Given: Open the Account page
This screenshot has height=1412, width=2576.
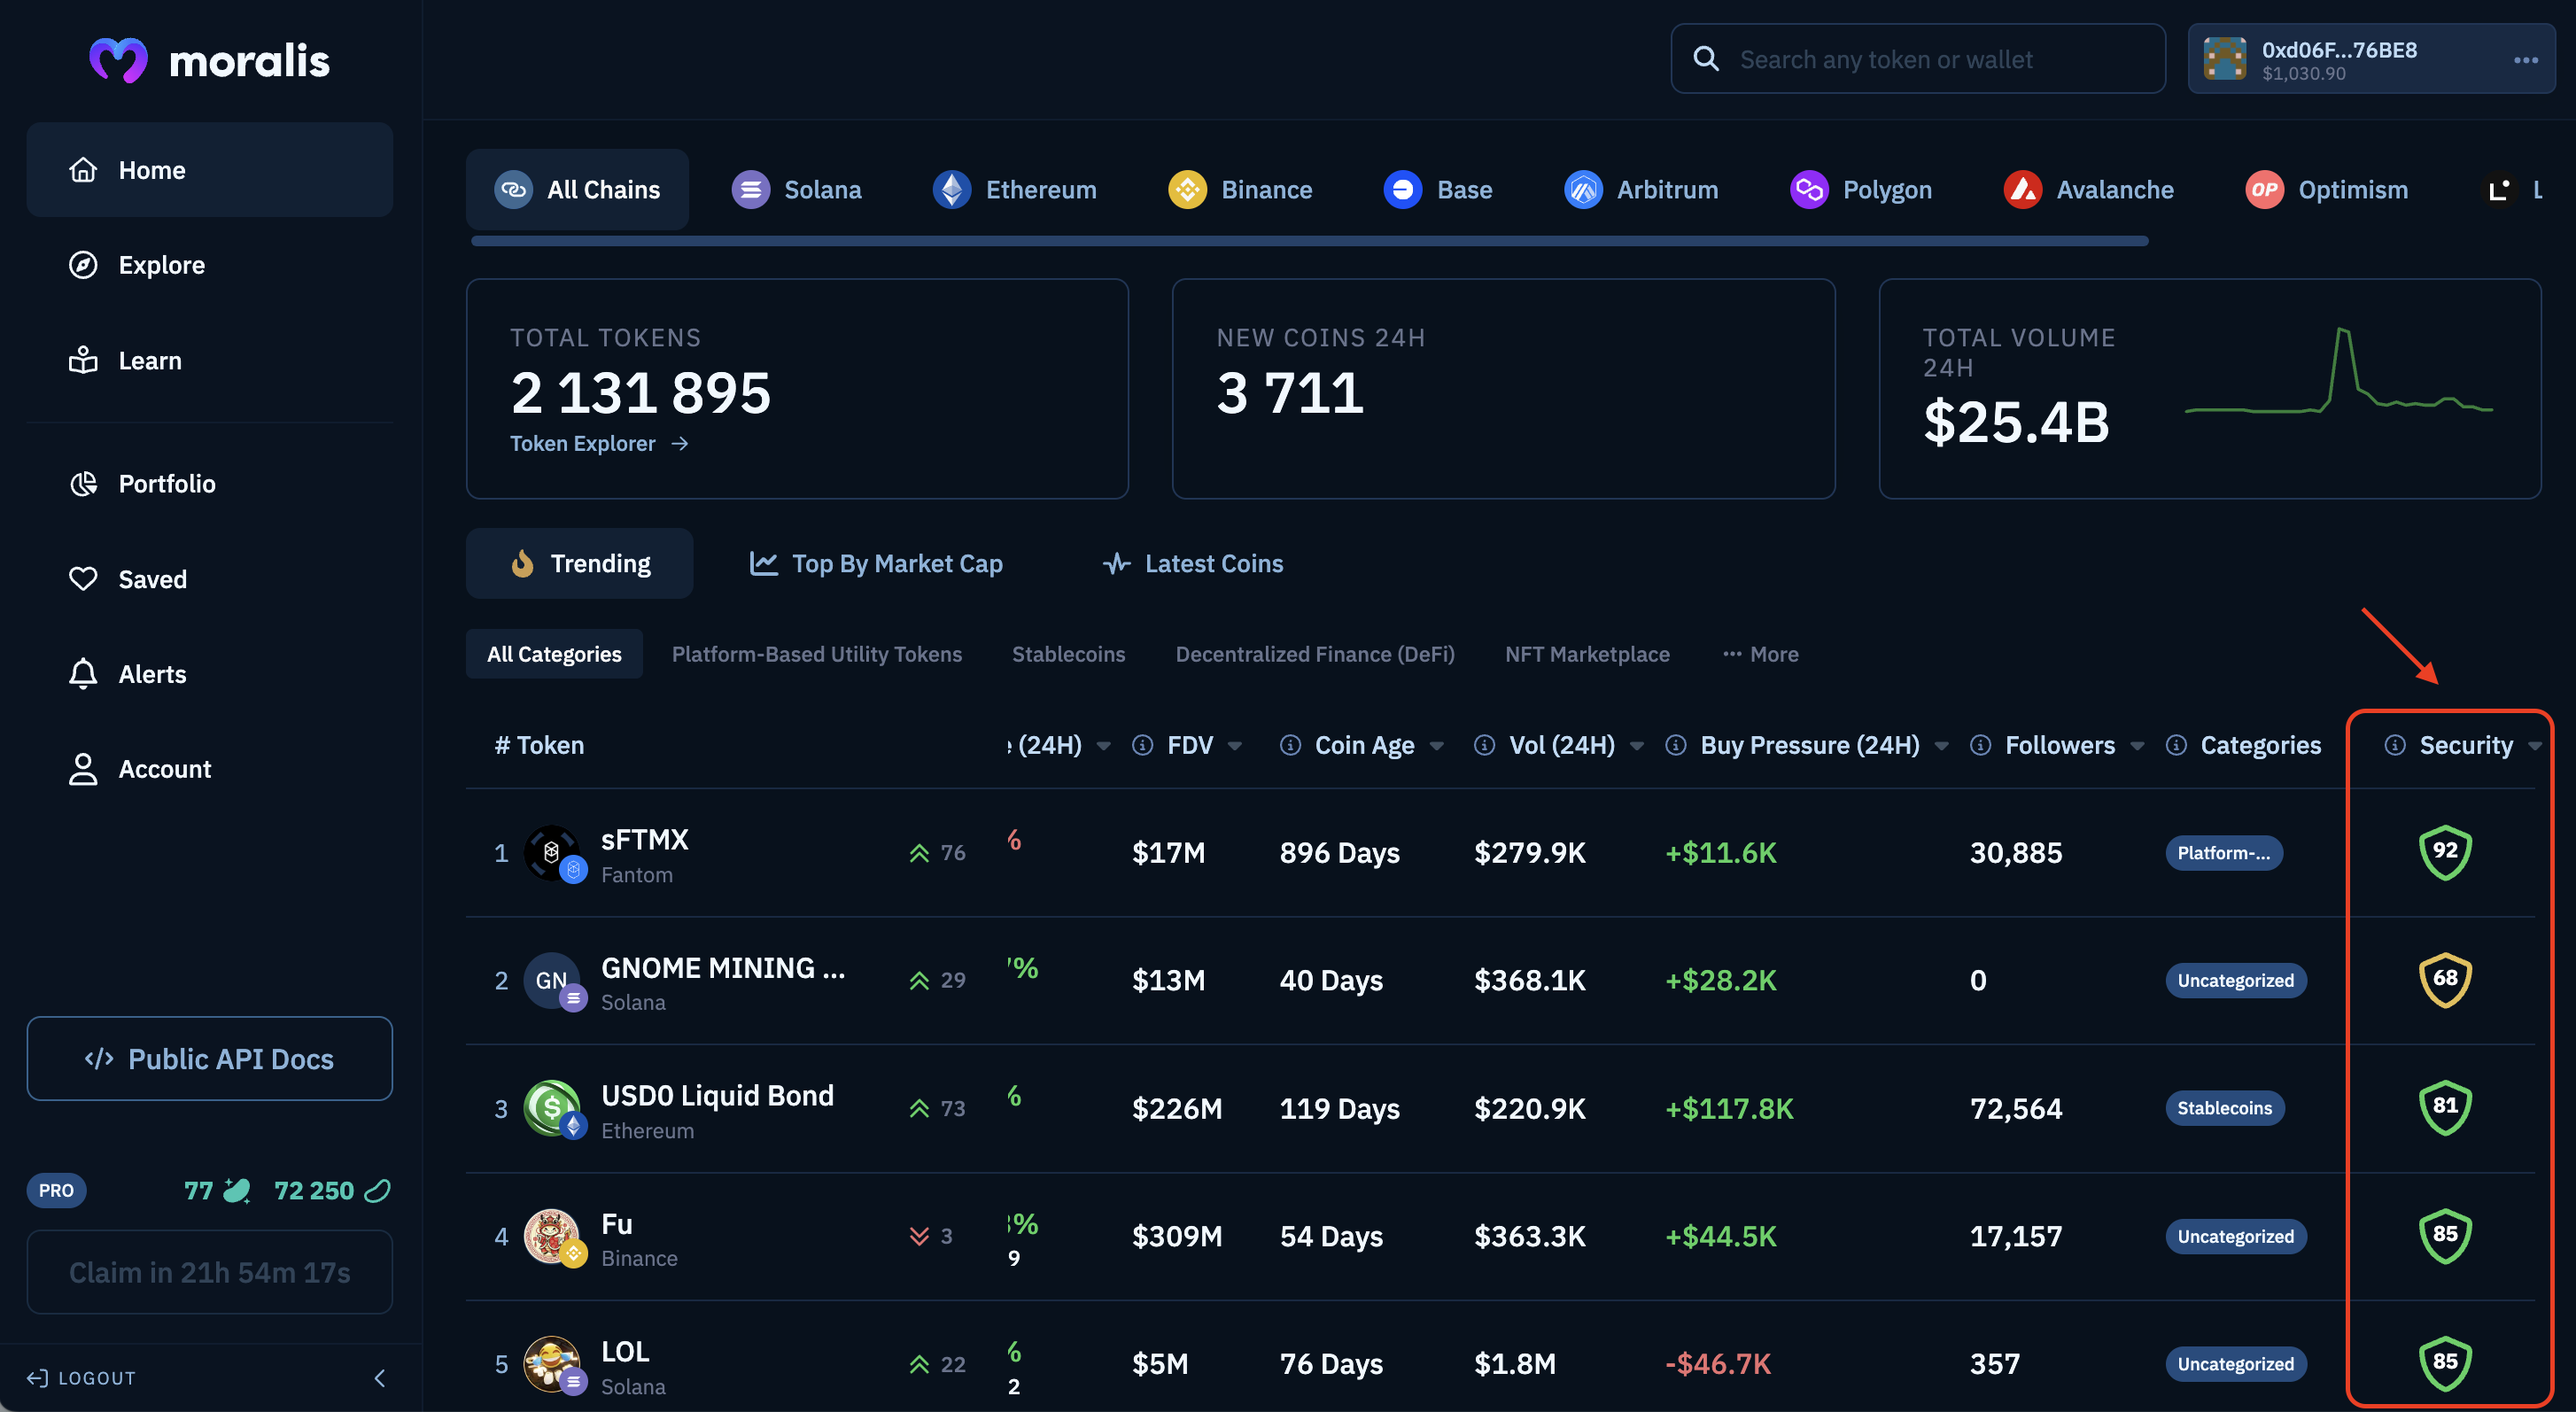Looking at the screenshot, I should (209, 769).
